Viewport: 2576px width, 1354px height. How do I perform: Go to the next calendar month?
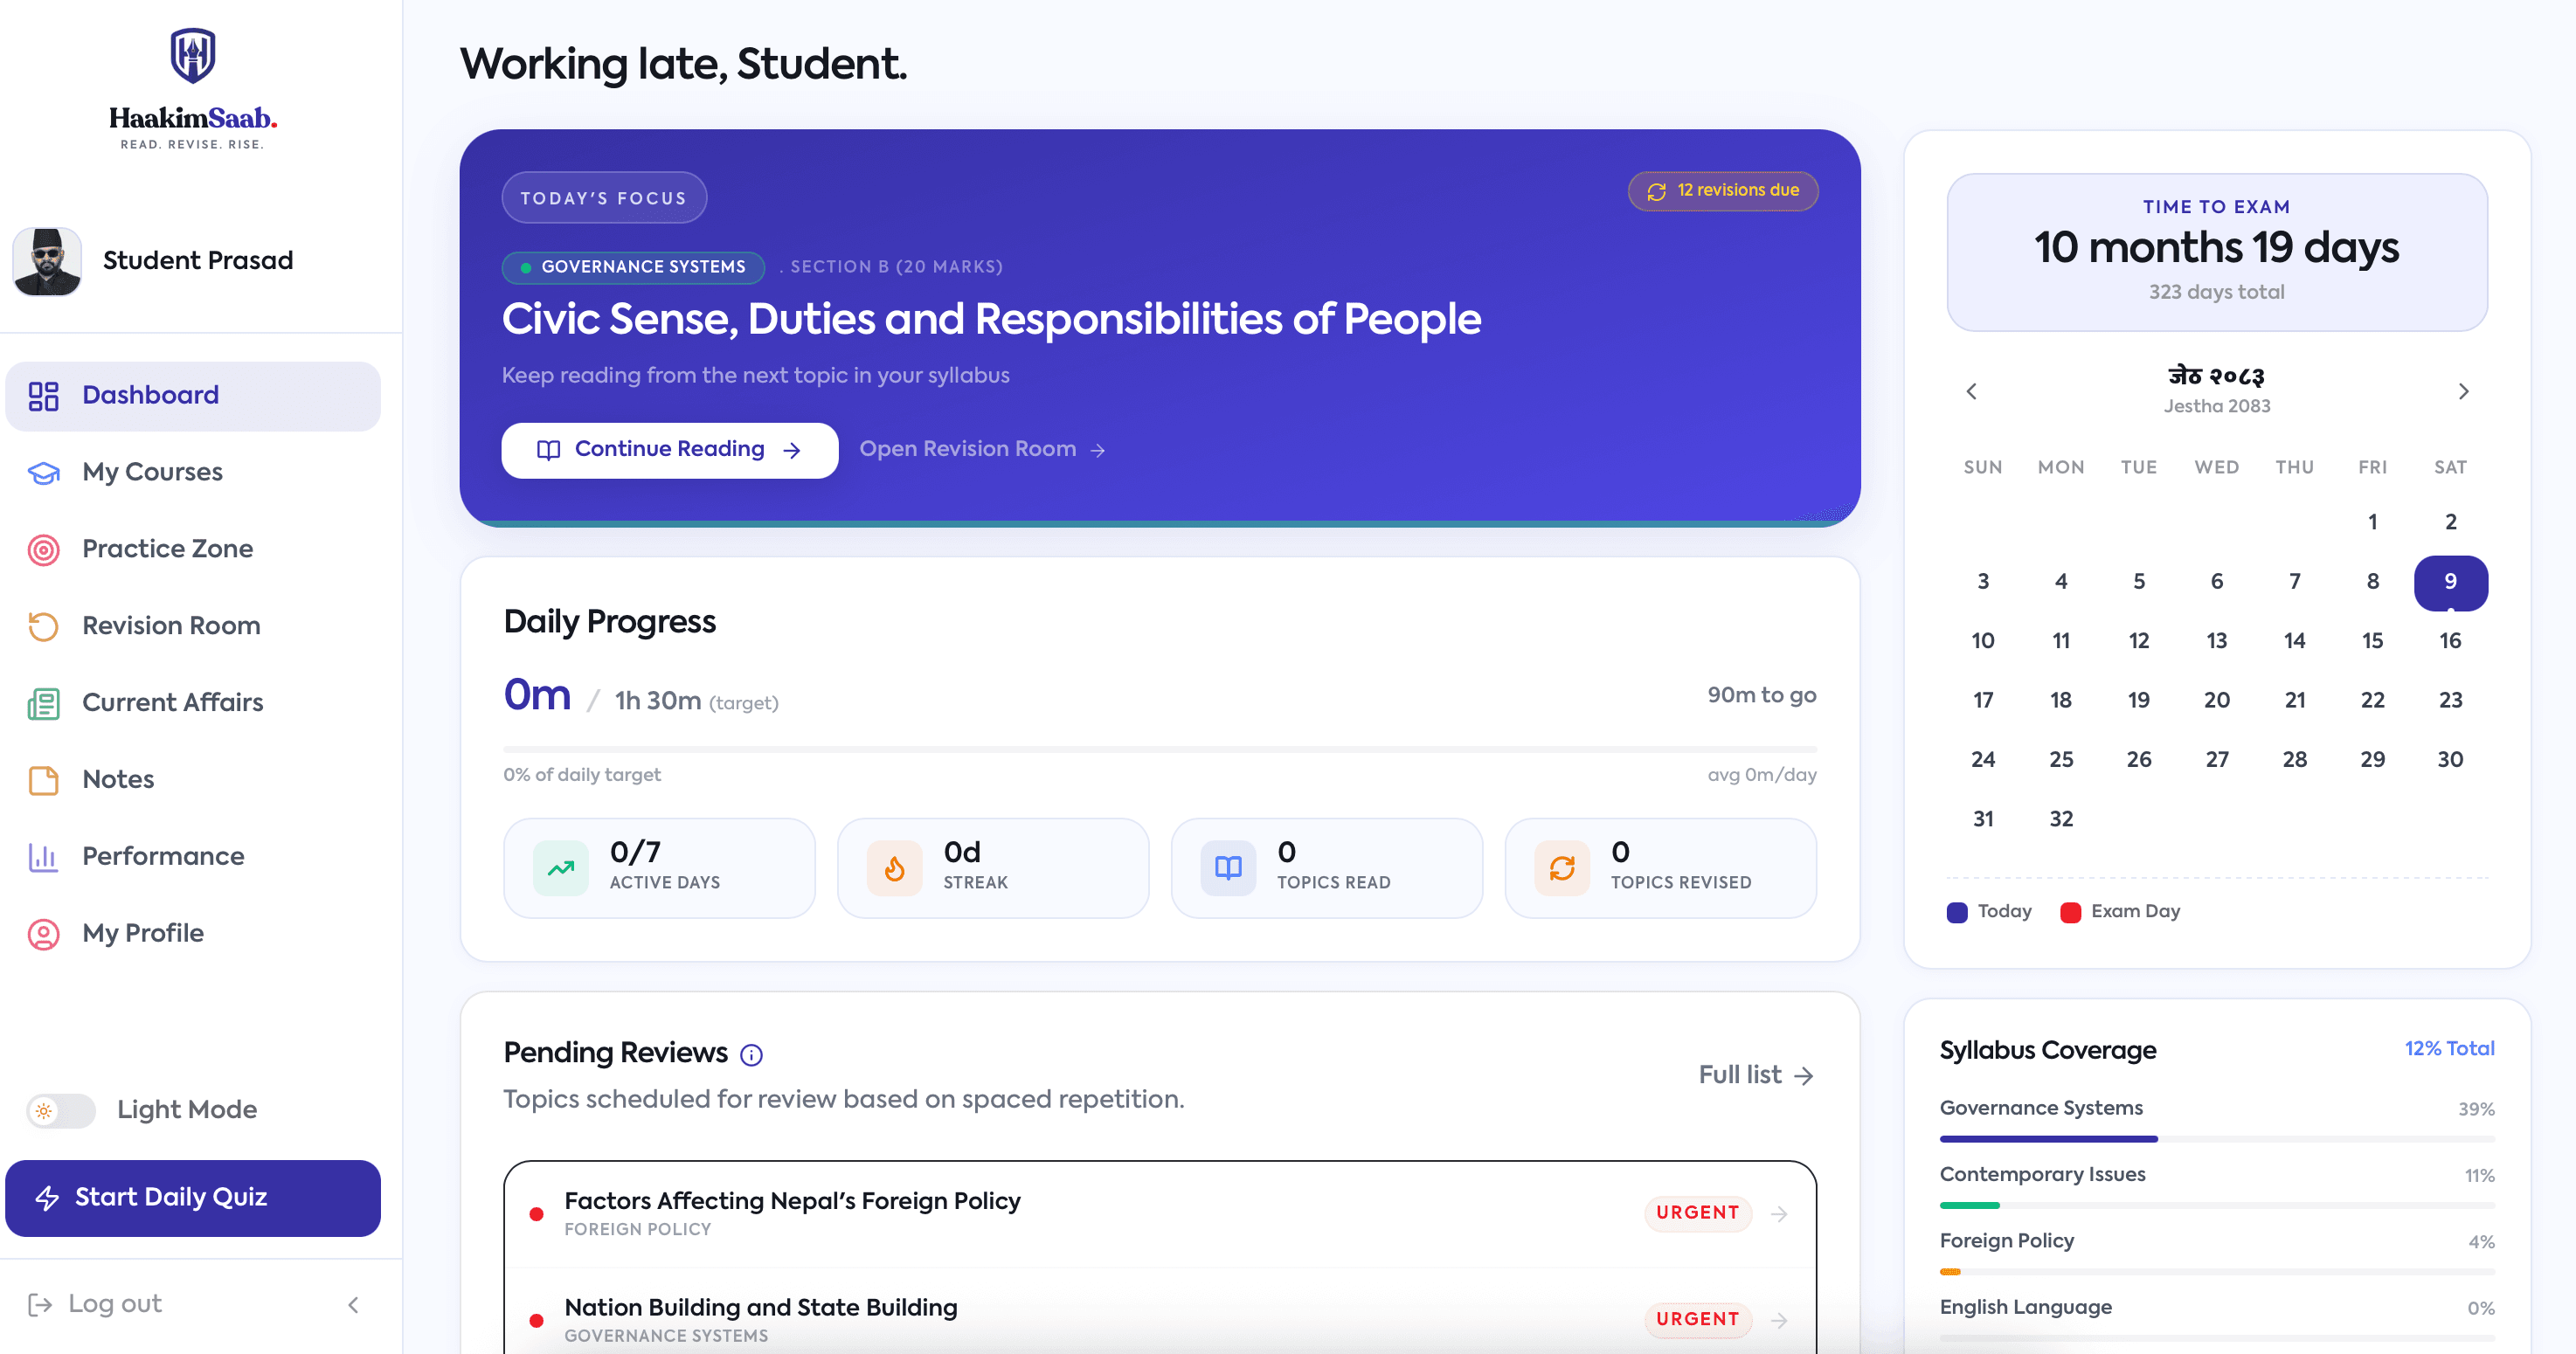pyautogui.click(x=2463, y=391)
